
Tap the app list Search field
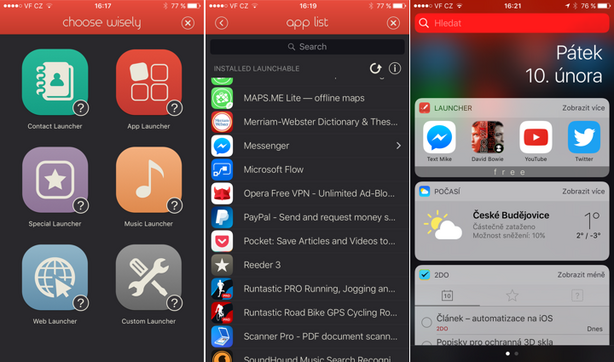tap(307, 47)
